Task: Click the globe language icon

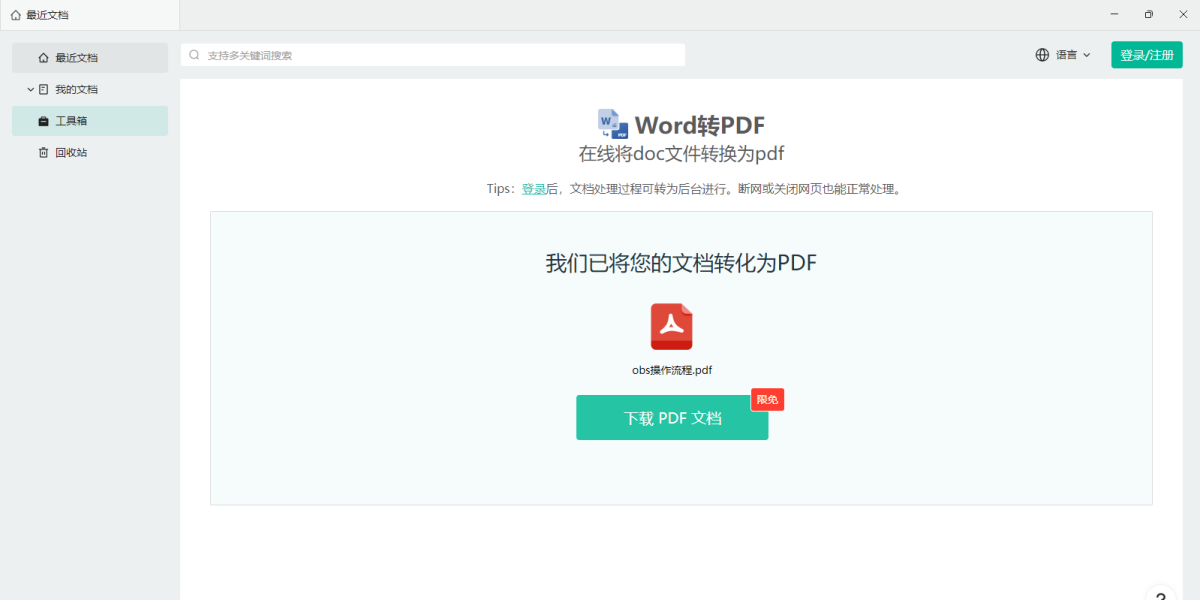Action: [1043, 55]
